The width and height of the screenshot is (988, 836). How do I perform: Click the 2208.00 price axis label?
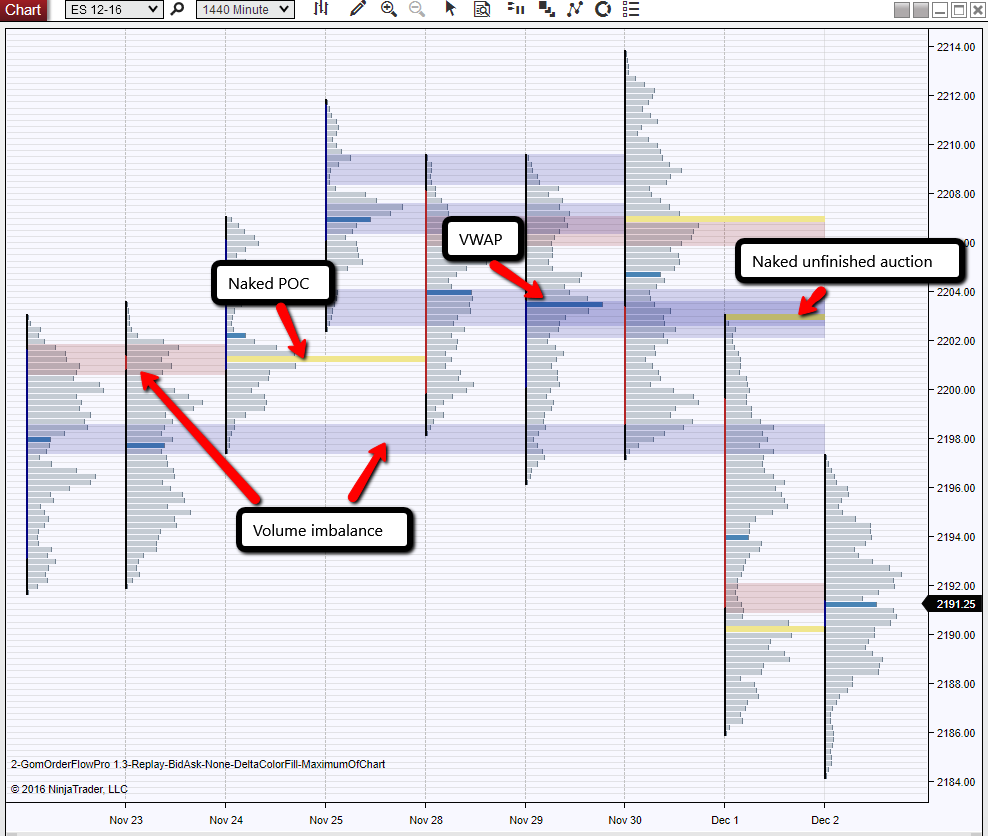click(956, 194)
